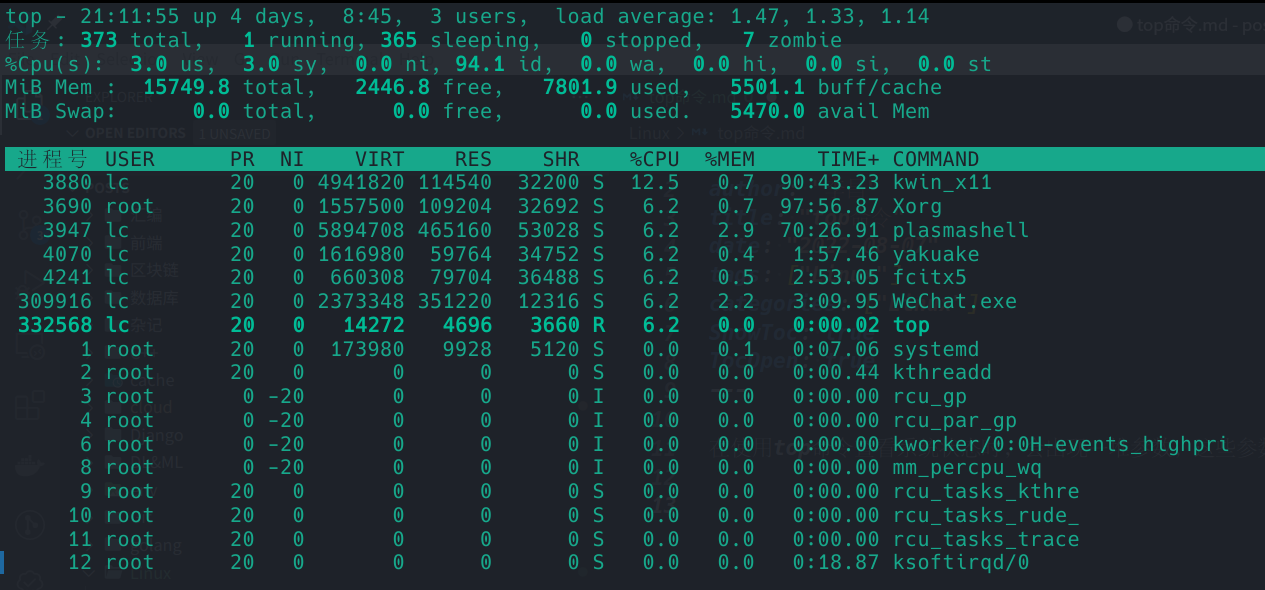Select PID 3880 in the process list
The width and height of the screenshot is (1265, 590).
coord(67,183)
